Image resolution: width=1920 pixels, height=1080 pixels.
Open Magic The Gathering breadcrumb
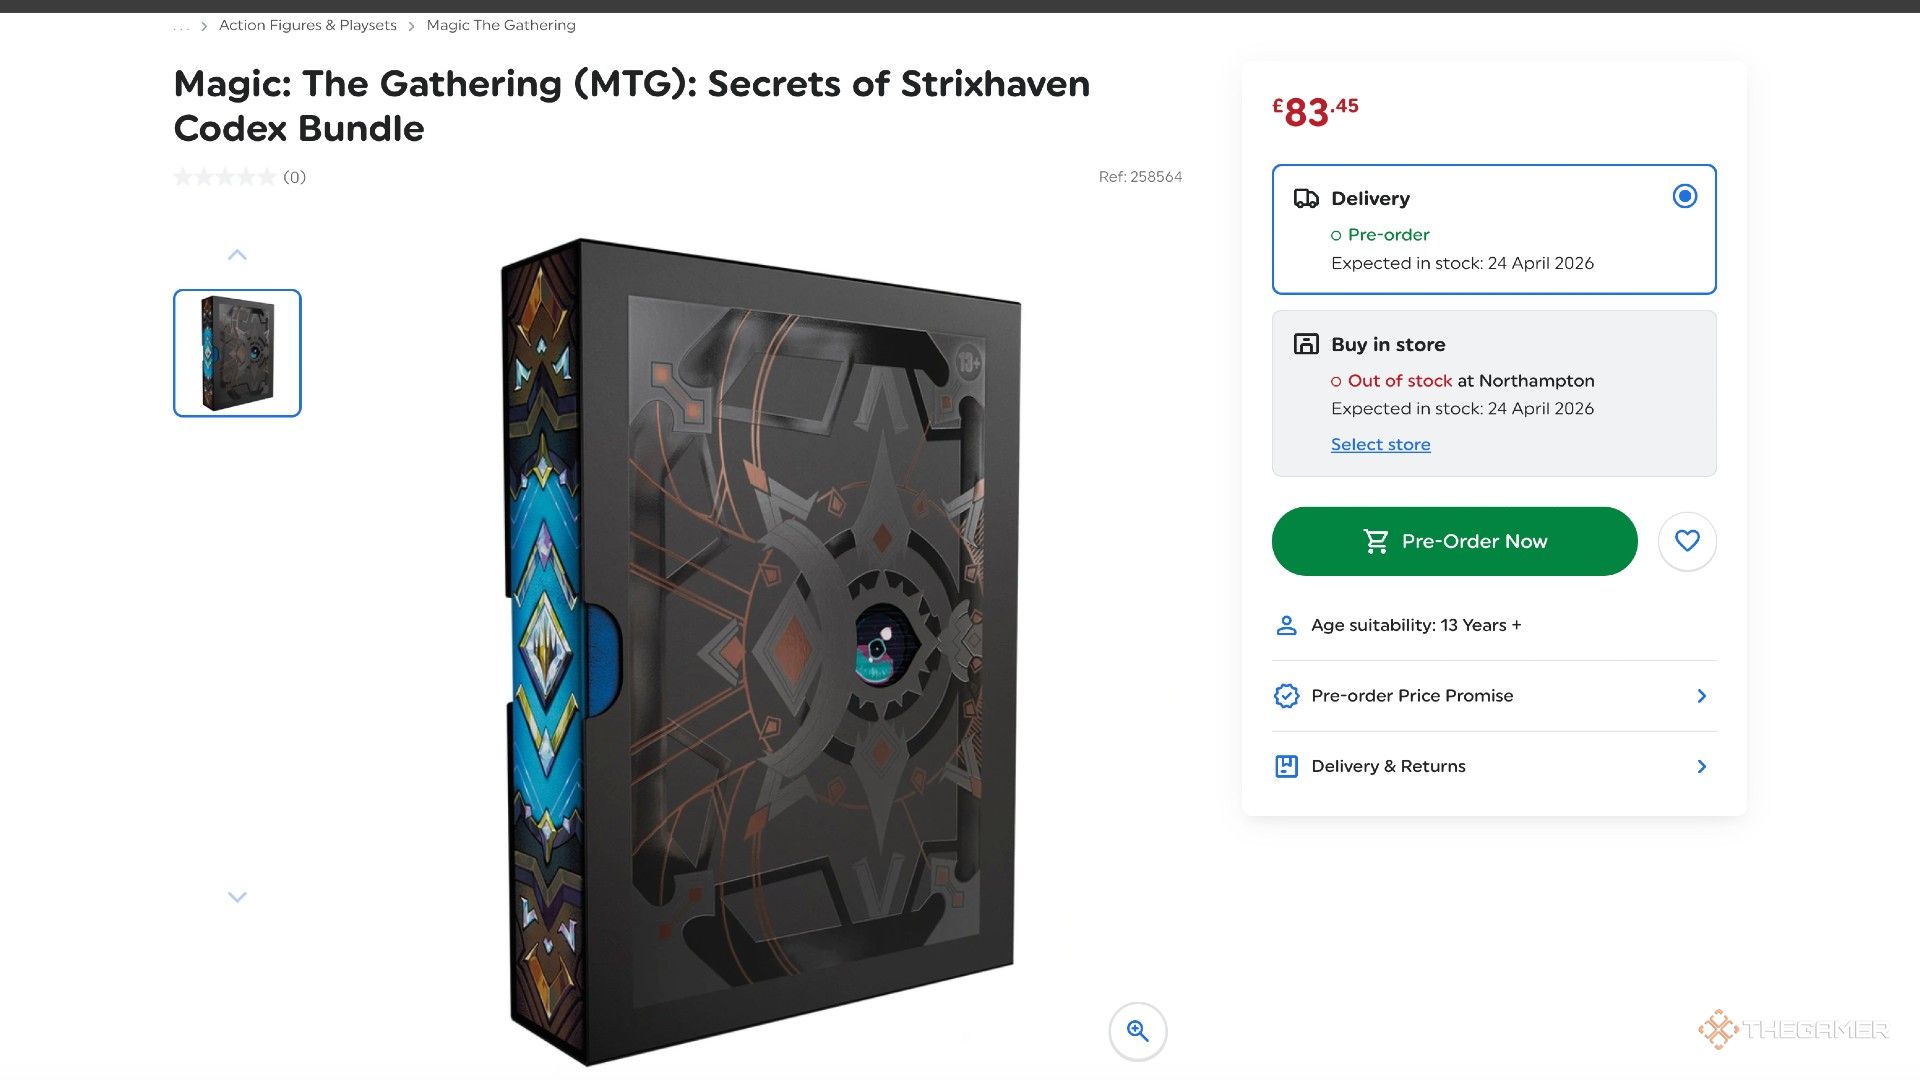[x=501, y=25]
